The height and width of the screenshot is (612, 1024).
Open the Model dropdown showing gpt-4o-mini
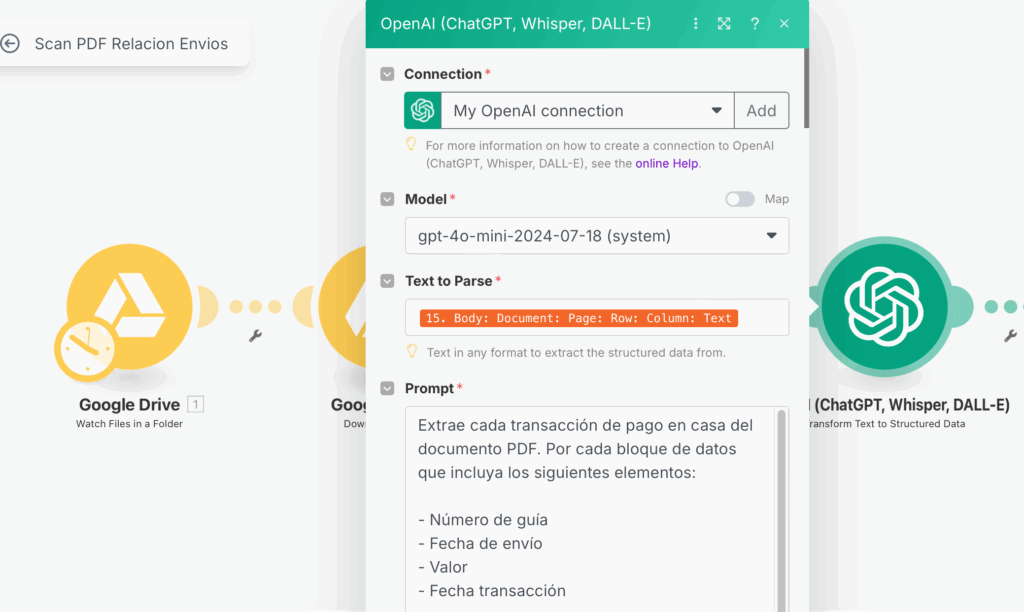click(597, 236)
